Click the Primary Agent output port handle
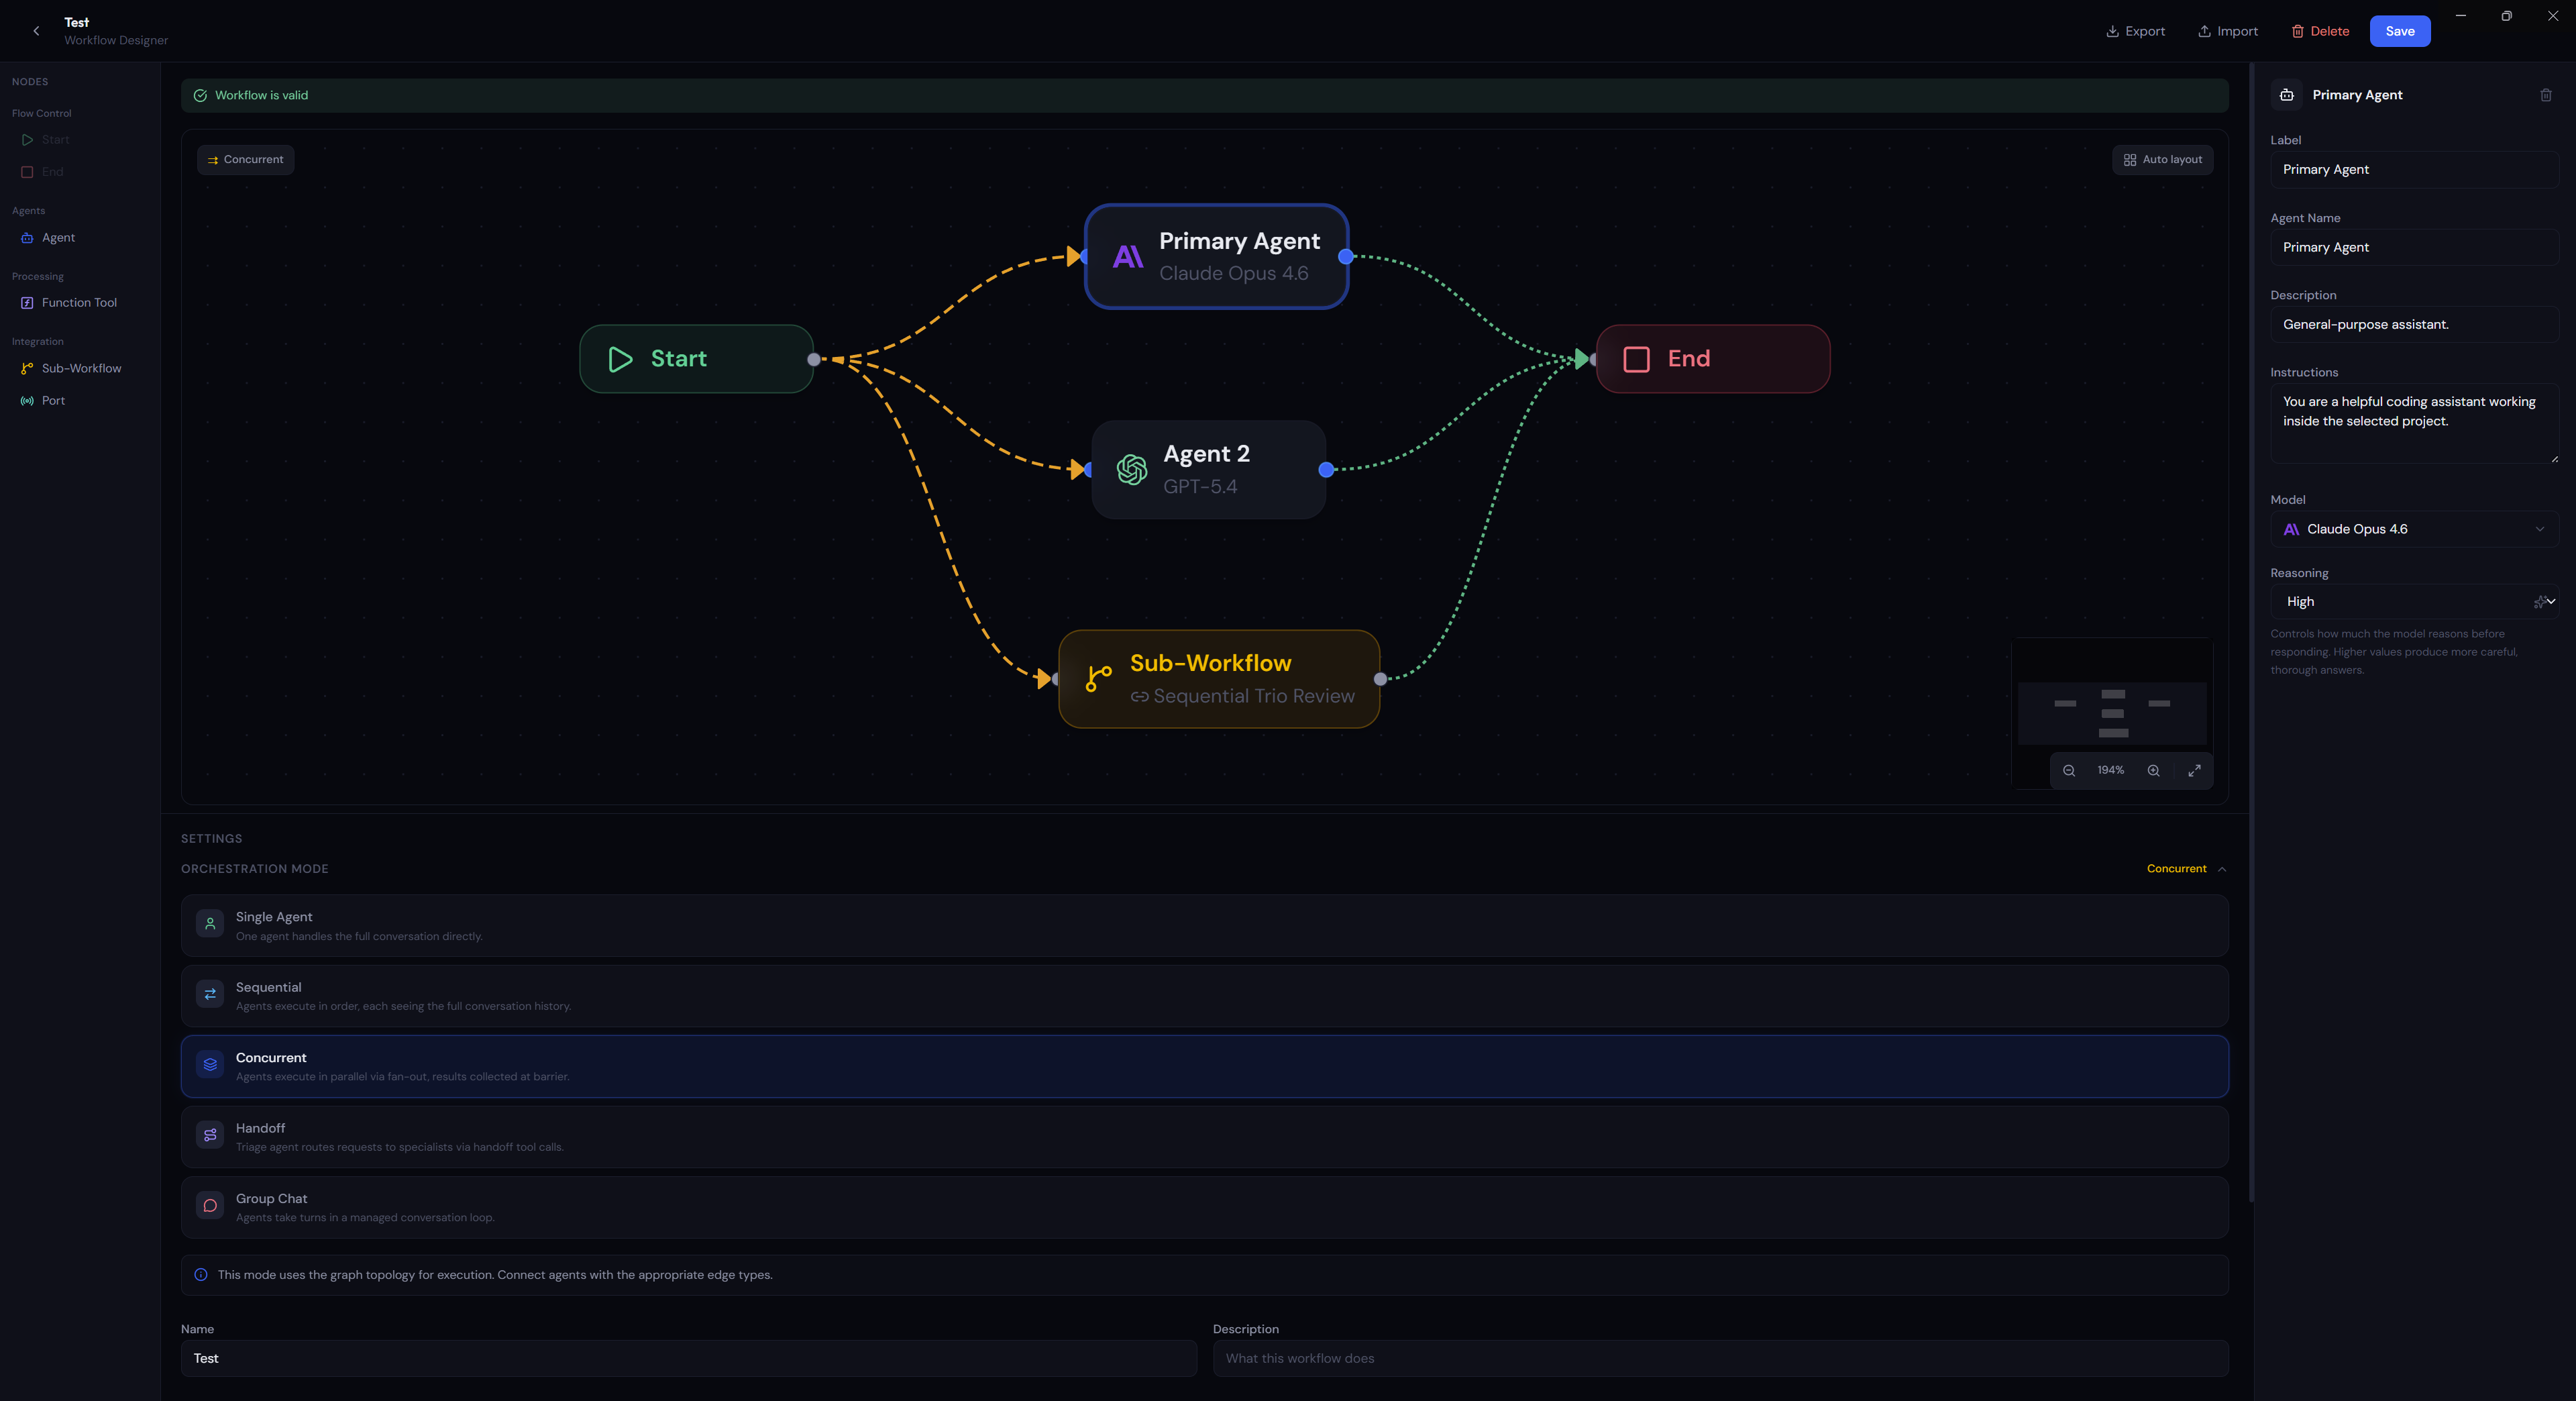 click(x=1346, y=257)
